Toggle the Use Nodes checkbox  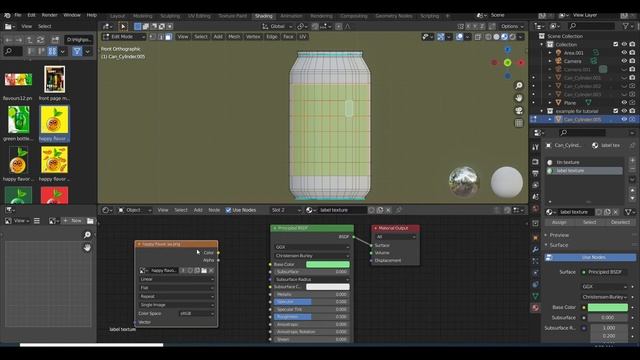coord(228,210)
